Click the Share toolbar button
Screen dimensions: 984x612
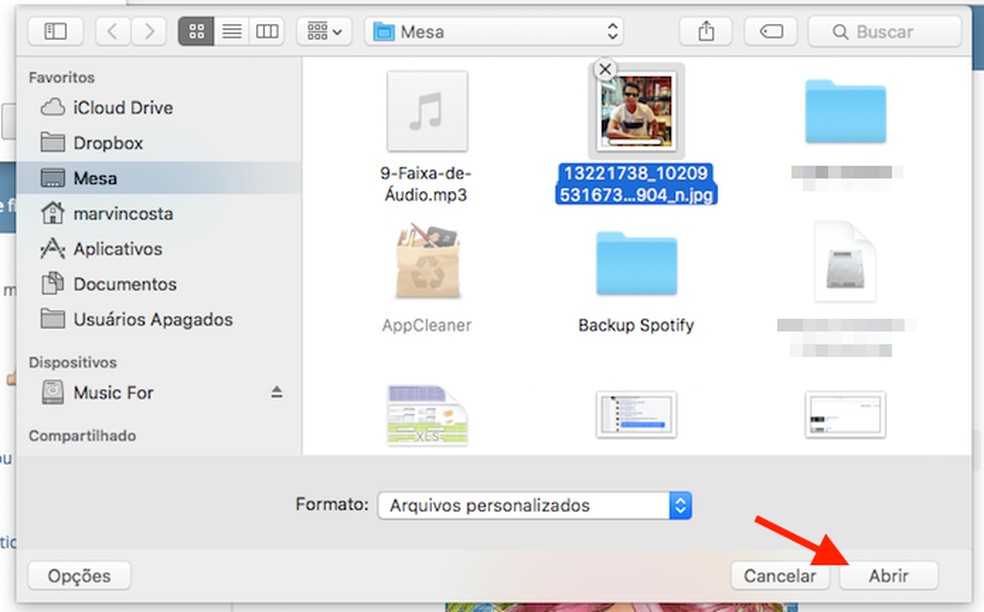pyautogui.click(x=706, y=31)
